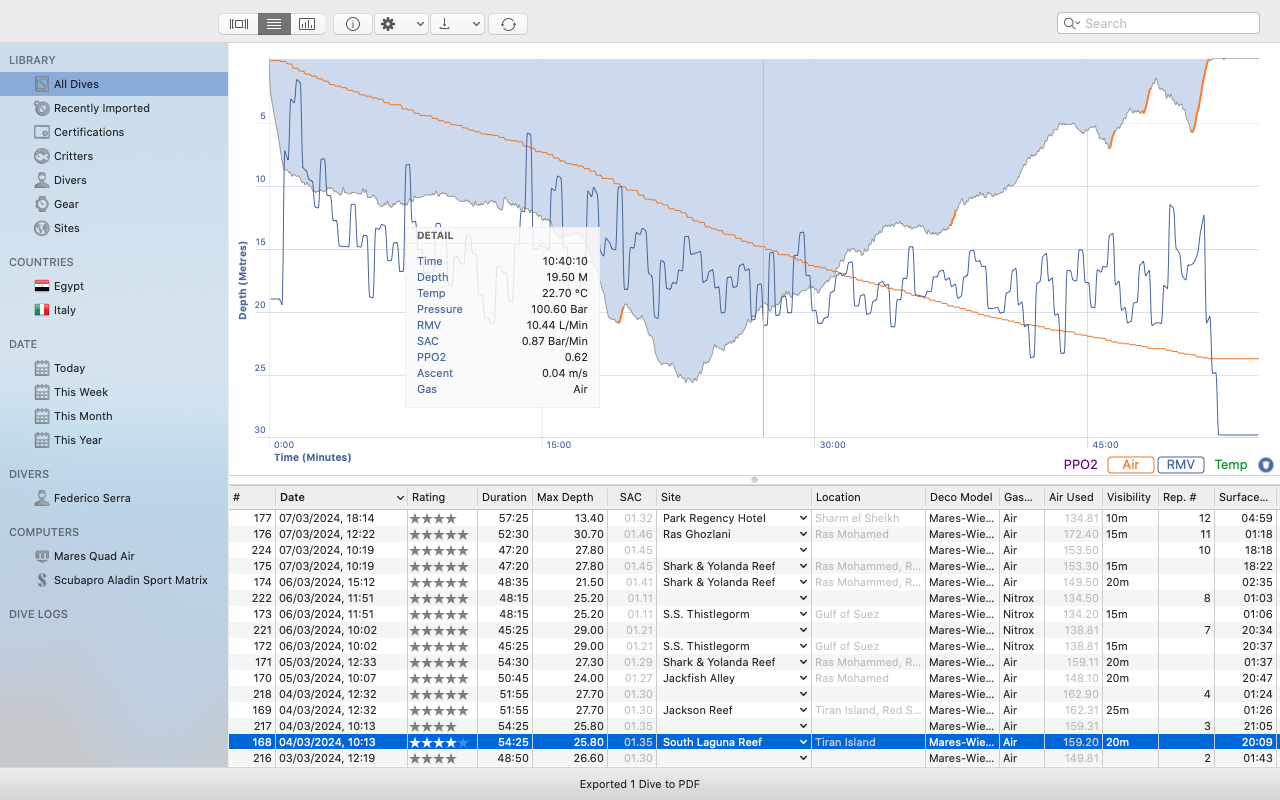The image size is (1280, 800).
Task: Filter dives by Egypt
Action: click(69, 286)
